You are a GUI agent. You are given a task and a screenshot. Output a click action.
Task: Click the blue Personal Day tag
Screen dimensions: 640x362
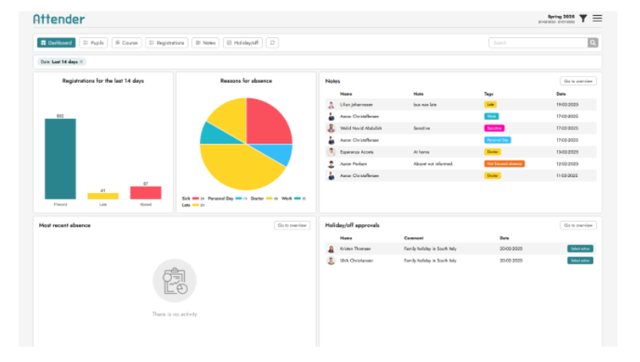(x=498, y=140)
